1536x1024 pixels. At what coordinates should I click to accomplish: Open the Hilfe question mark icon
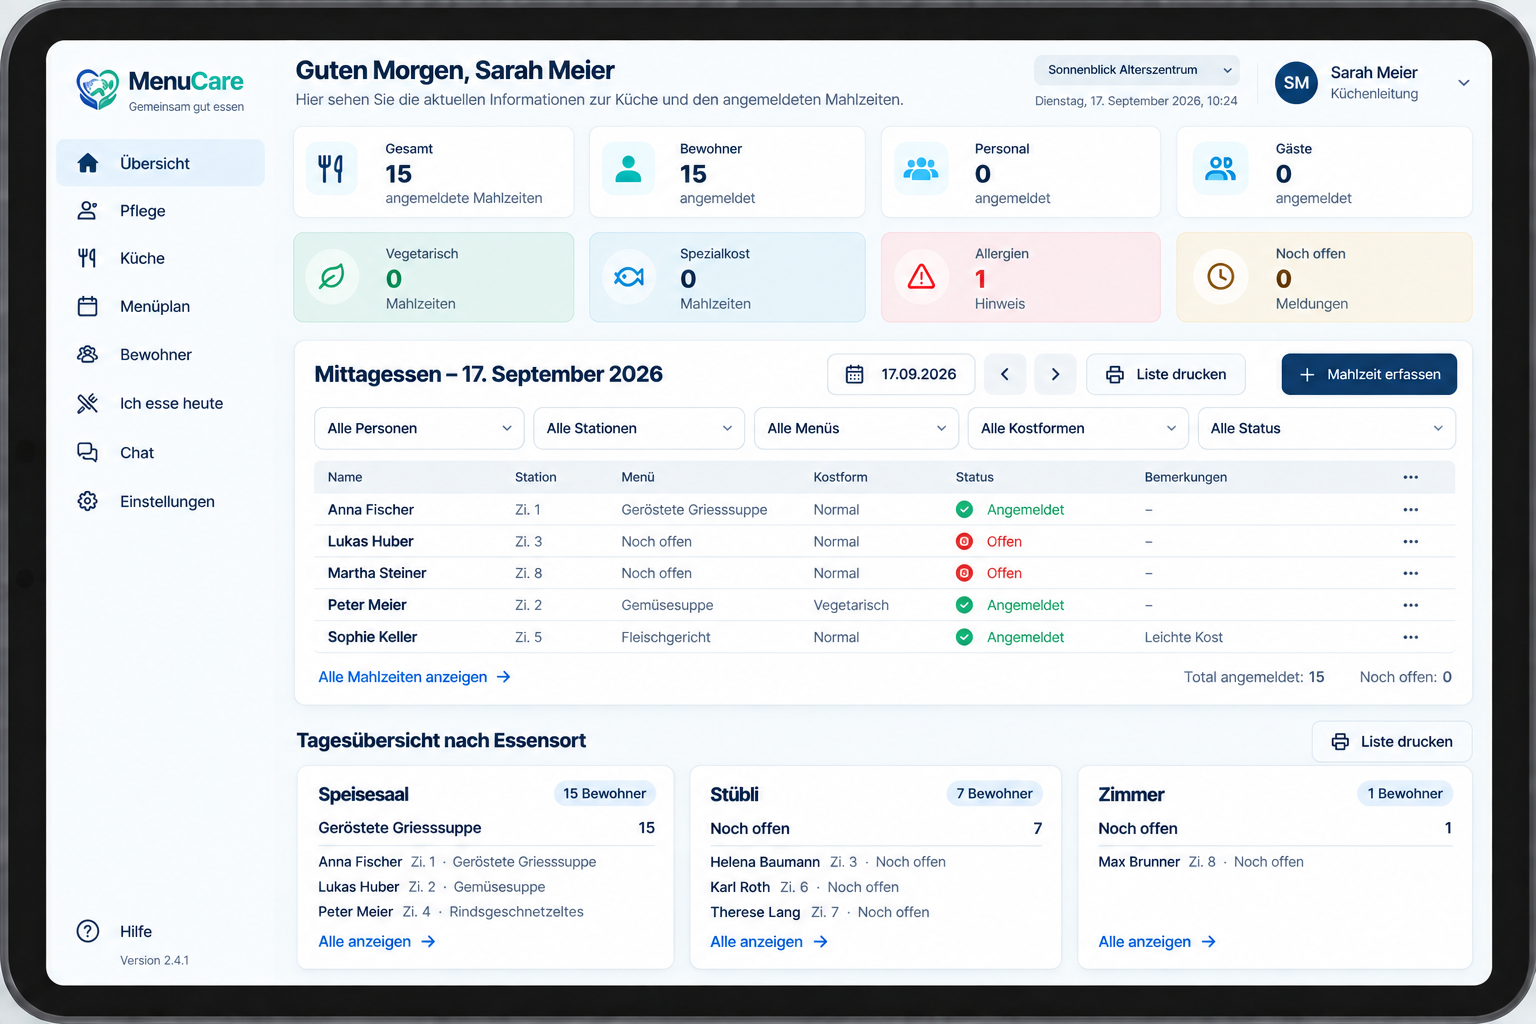pos(88,931)
